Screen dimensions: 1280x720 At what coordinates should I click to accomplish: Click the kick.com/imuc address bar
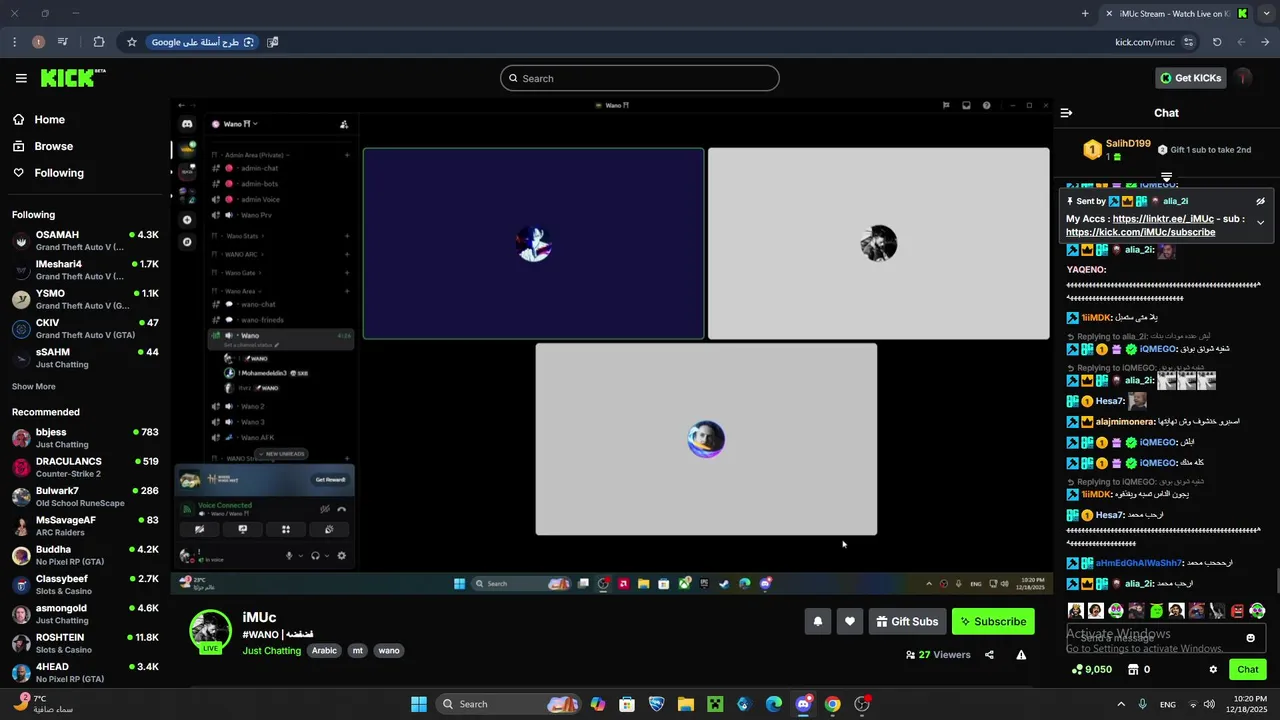(x=1144, y=42)
